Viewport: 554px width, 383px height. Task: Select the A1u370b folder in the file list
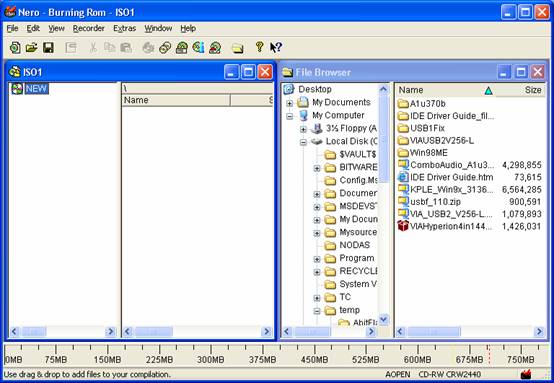pyautogui.click(x=422, y=104)
